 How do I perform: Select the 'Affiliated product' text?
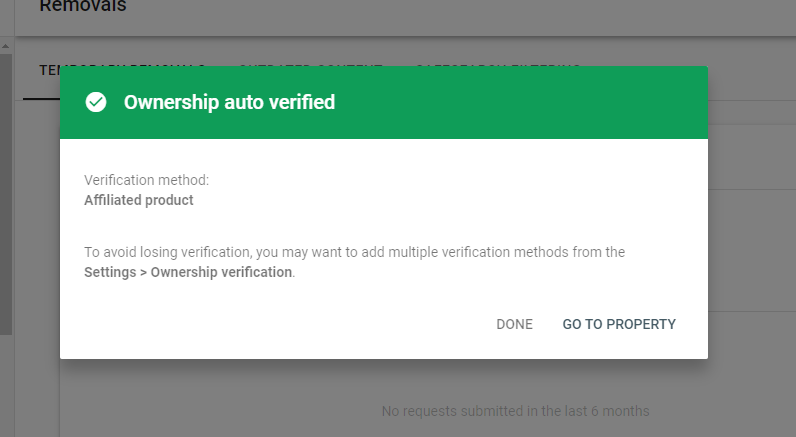point(139,200)
